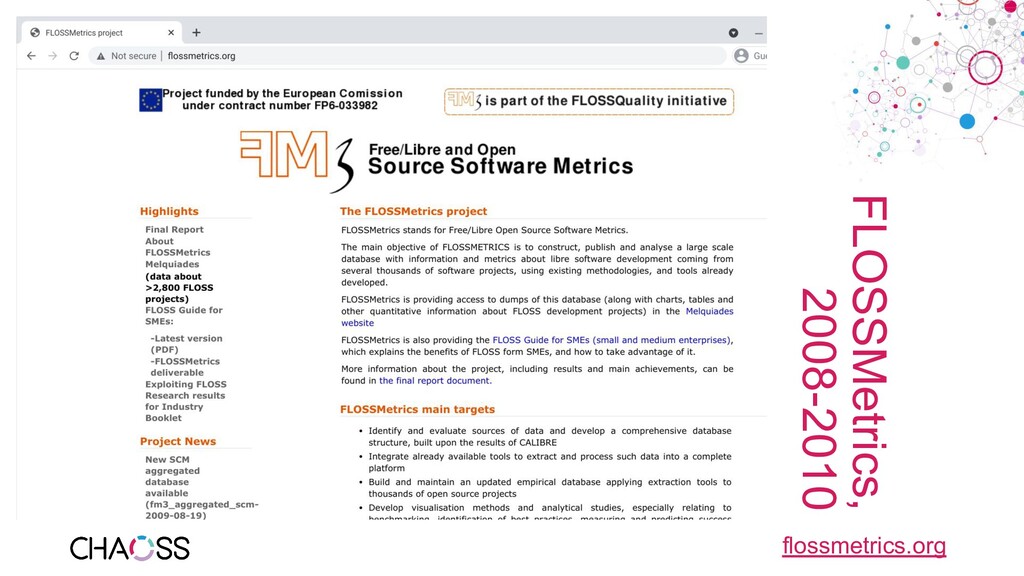Viewport: 1024px width, 576px height.
Task: Click the flossmetrics.org address bar
Action: 405,56
